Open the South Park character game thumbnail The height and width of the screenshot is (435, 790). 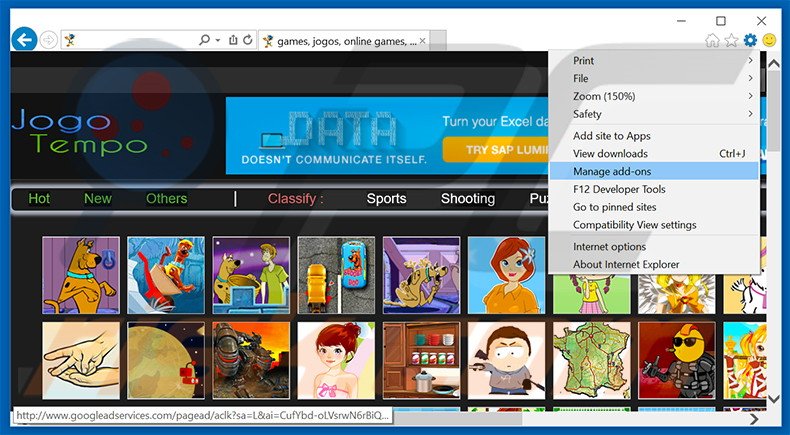point(506,360)
